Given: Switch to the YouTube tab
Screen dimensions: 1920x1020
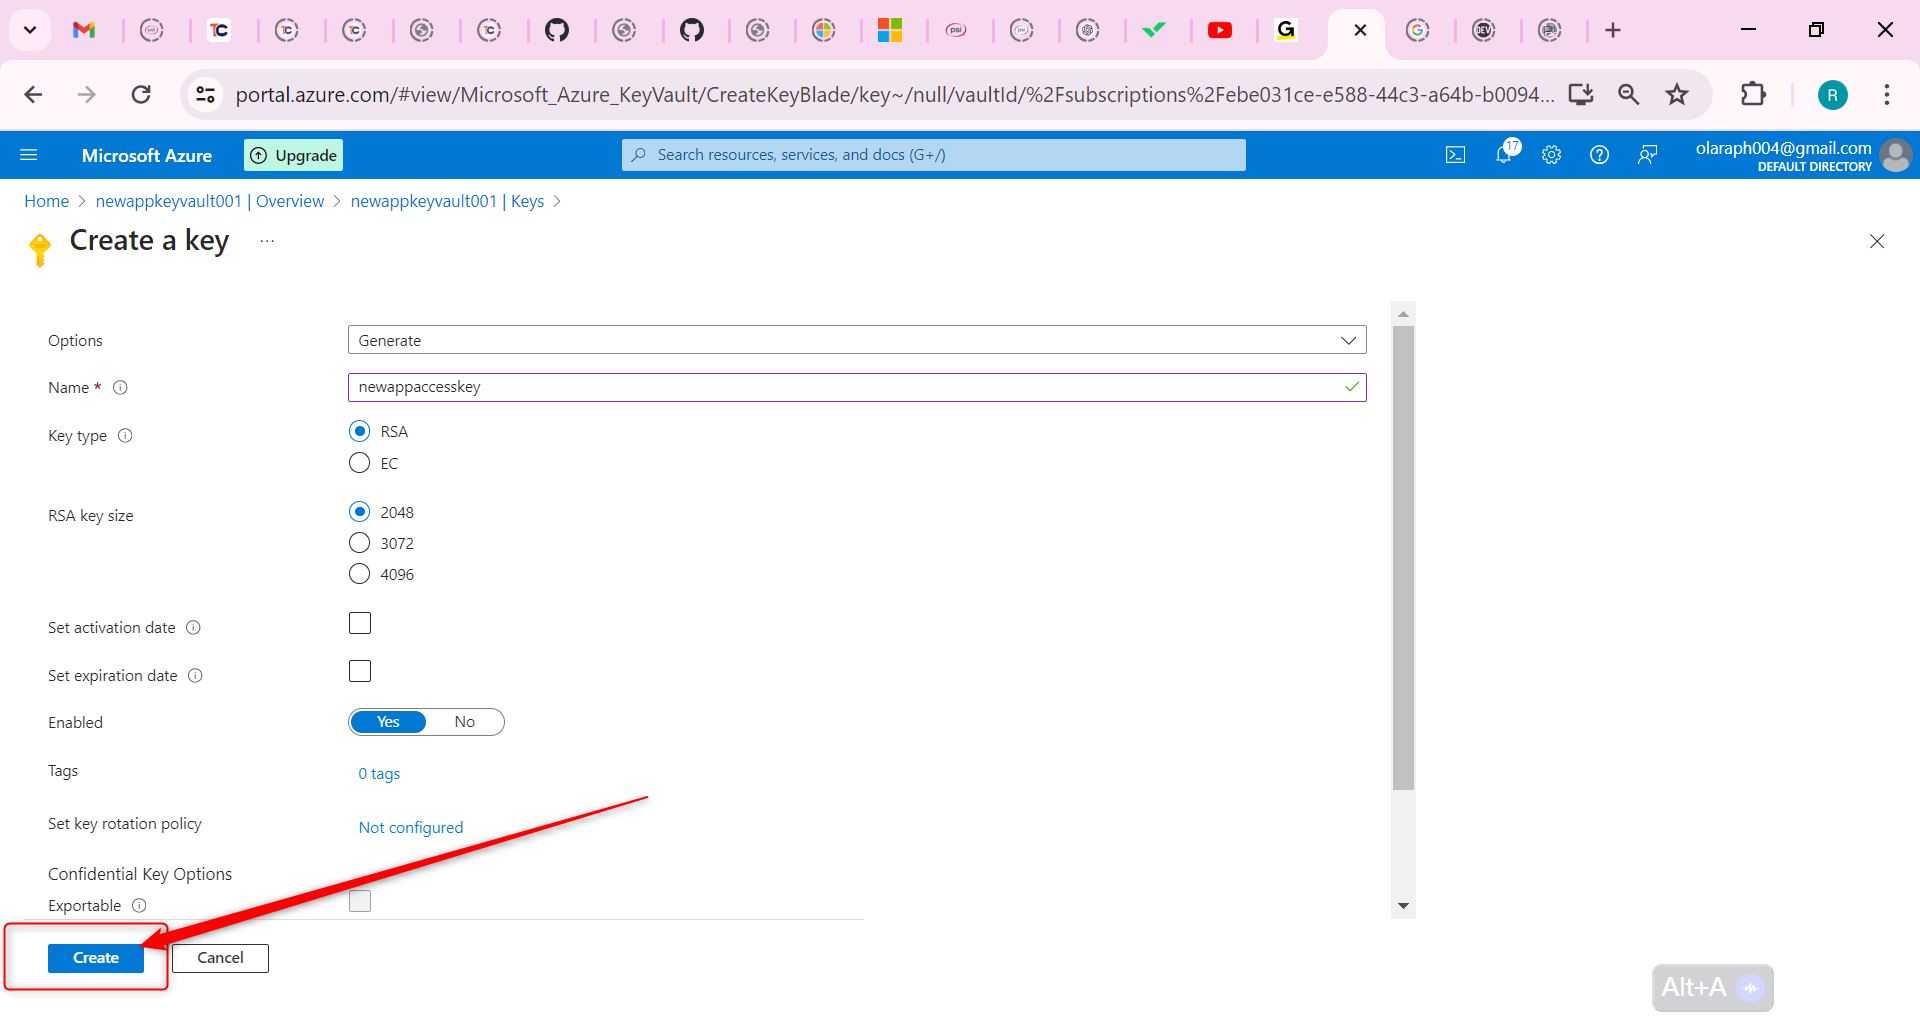Looking at the screenshot, I should (1220, 30).
